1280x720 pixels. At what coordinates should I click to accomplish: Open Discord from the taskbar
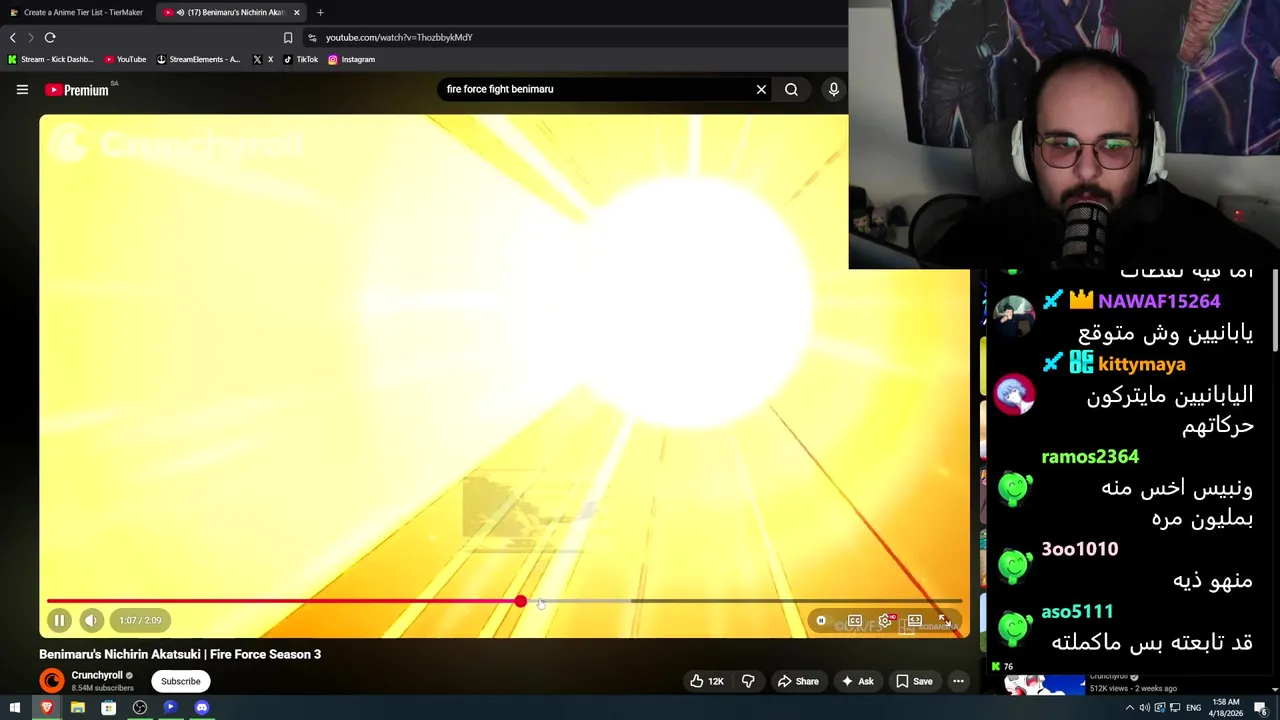click(x=201, y=707)
